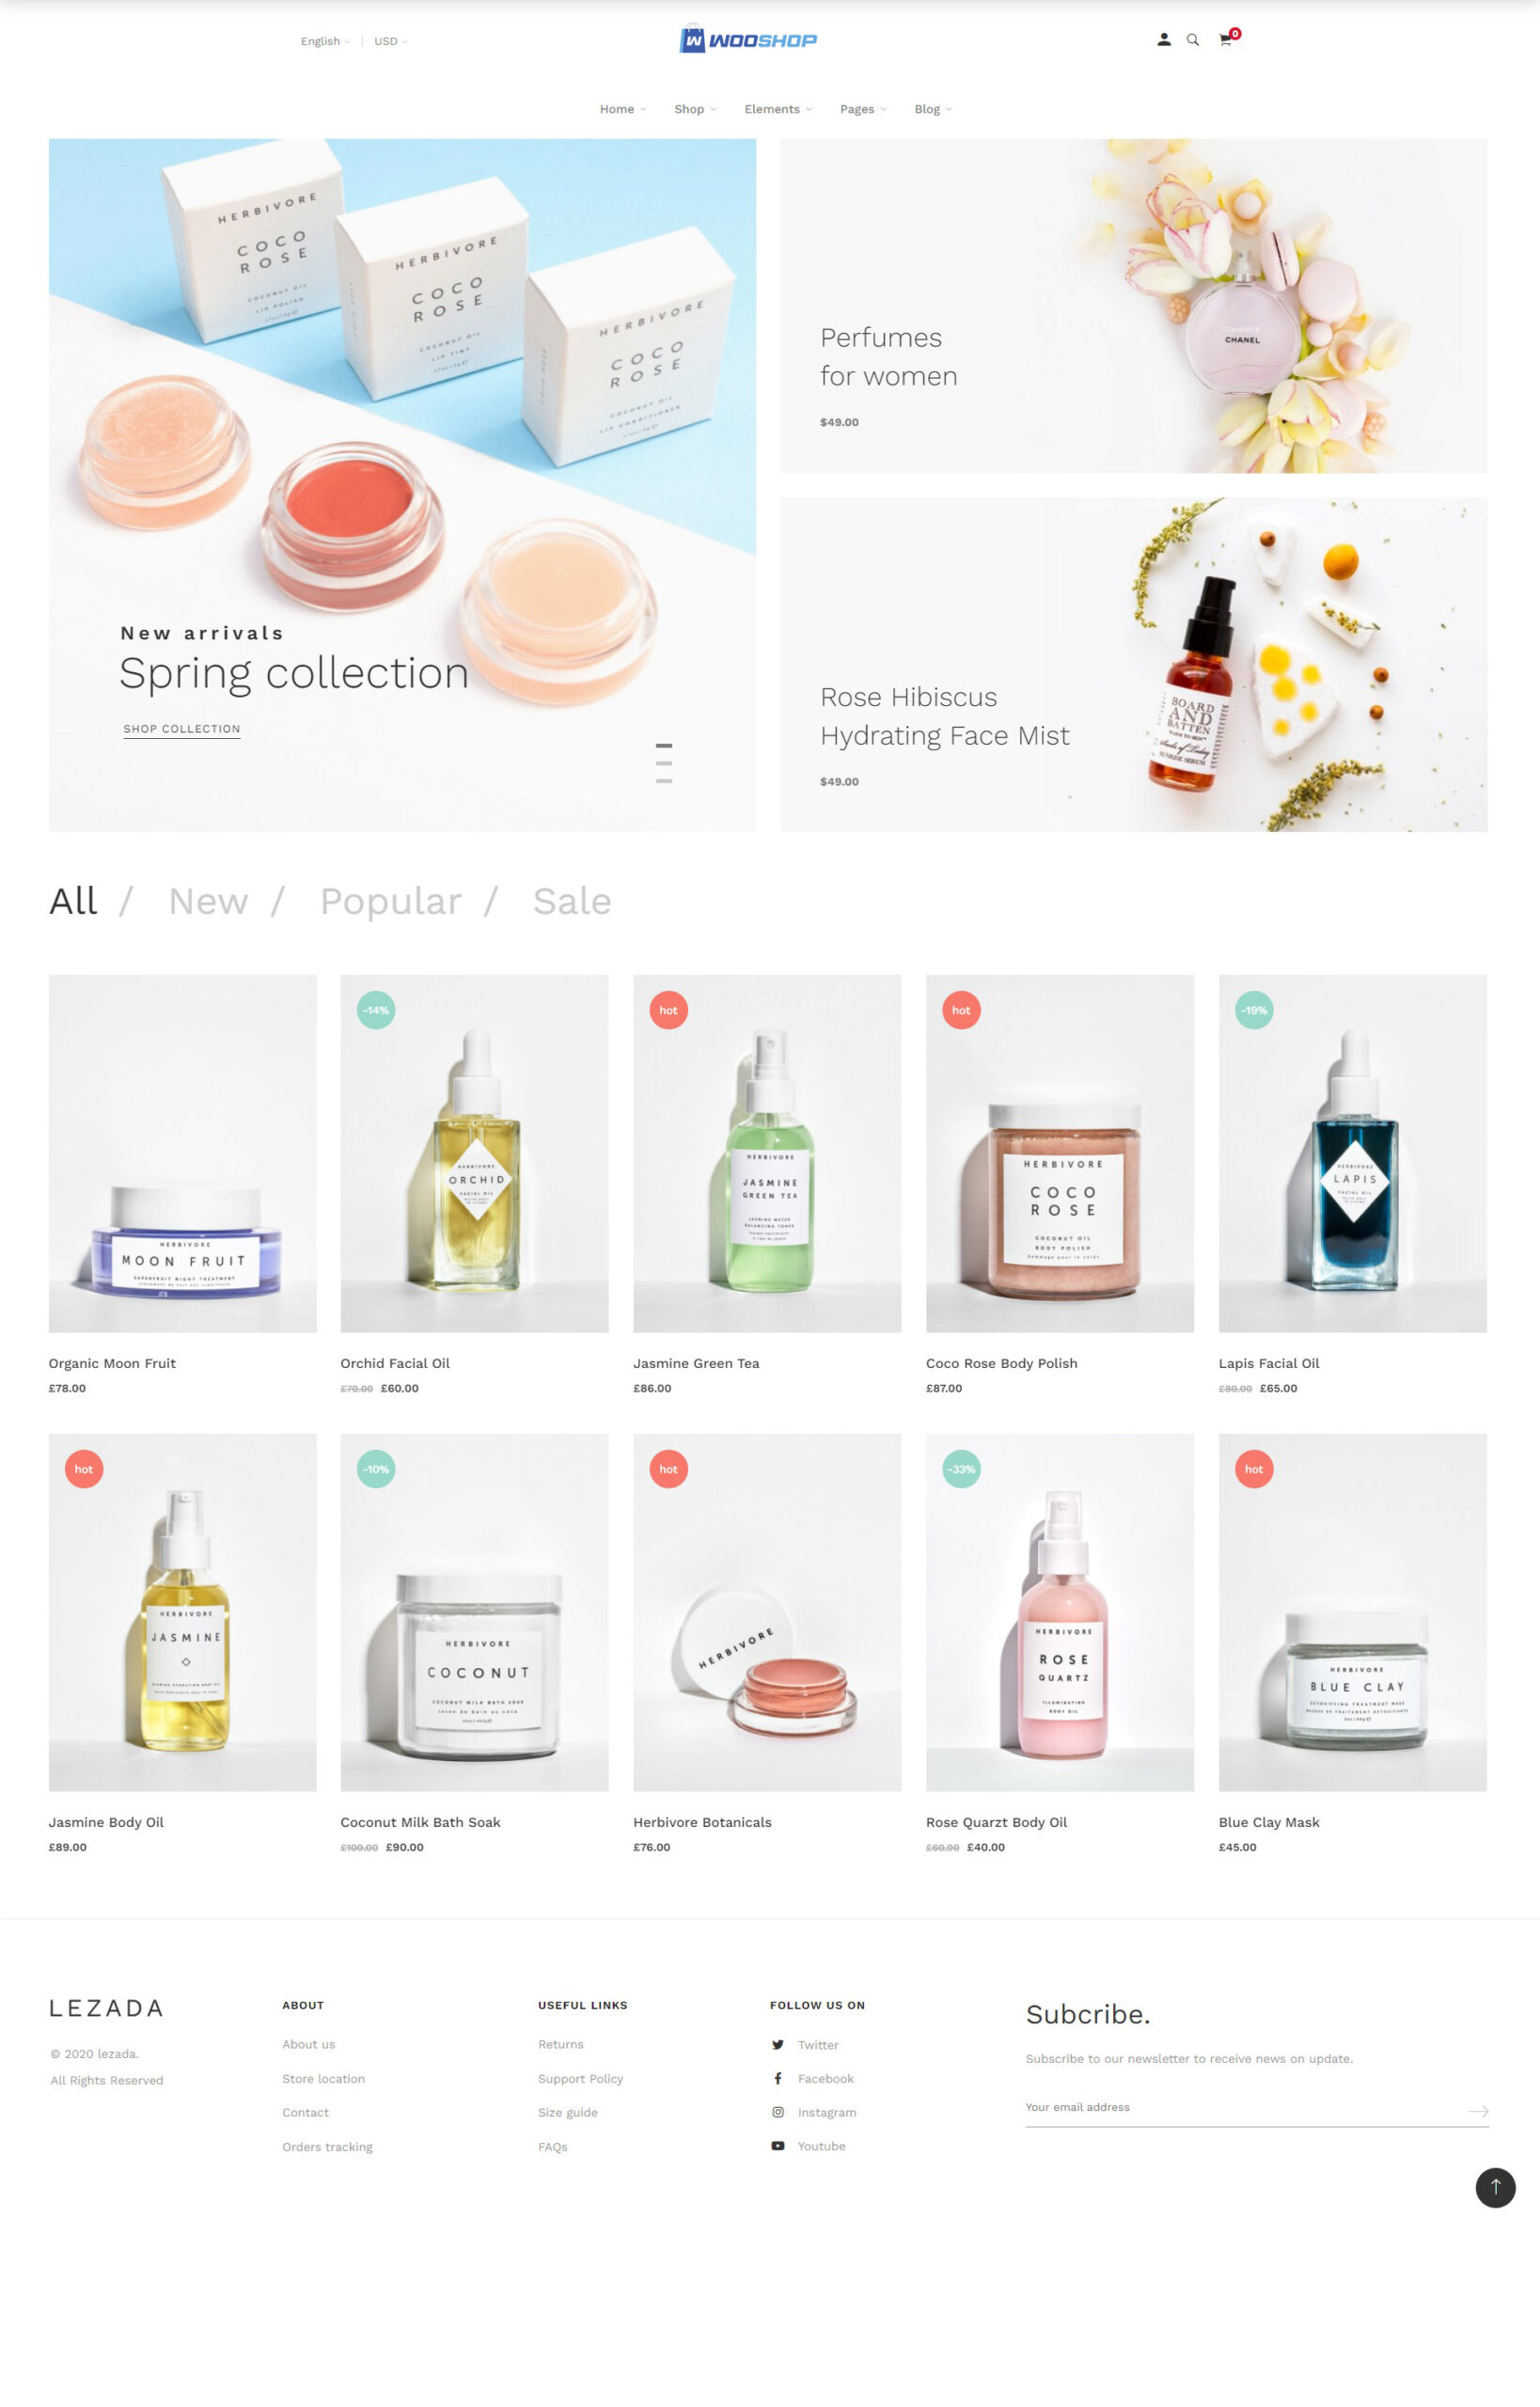Image resolution: width=1540 pixels, height=2407 pixels.
Task: Click the back-to-top arrow button
Action: 1495,2187
